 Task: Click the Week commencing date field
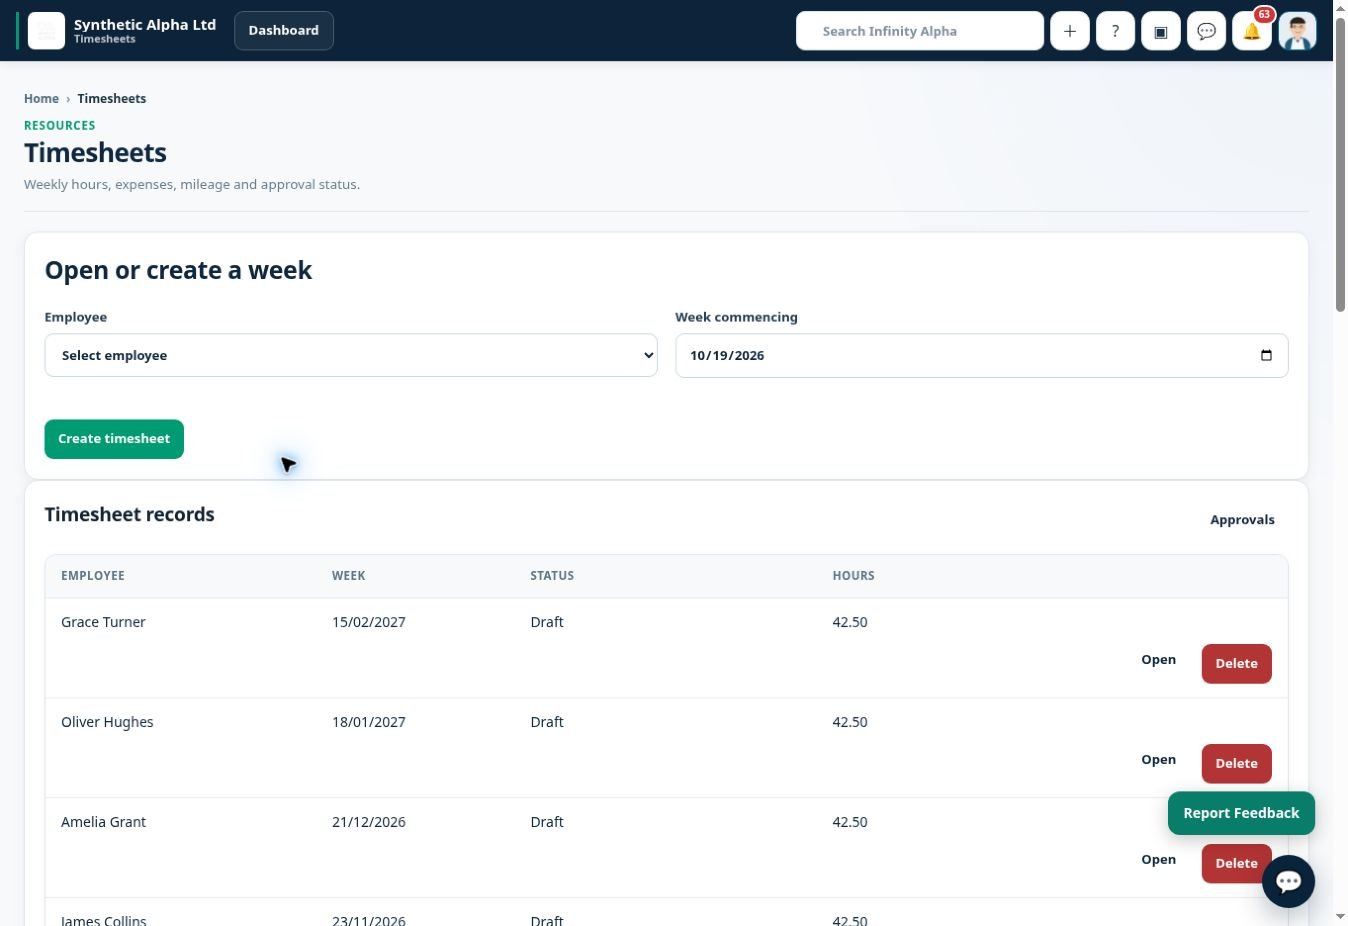pos(982,355)
